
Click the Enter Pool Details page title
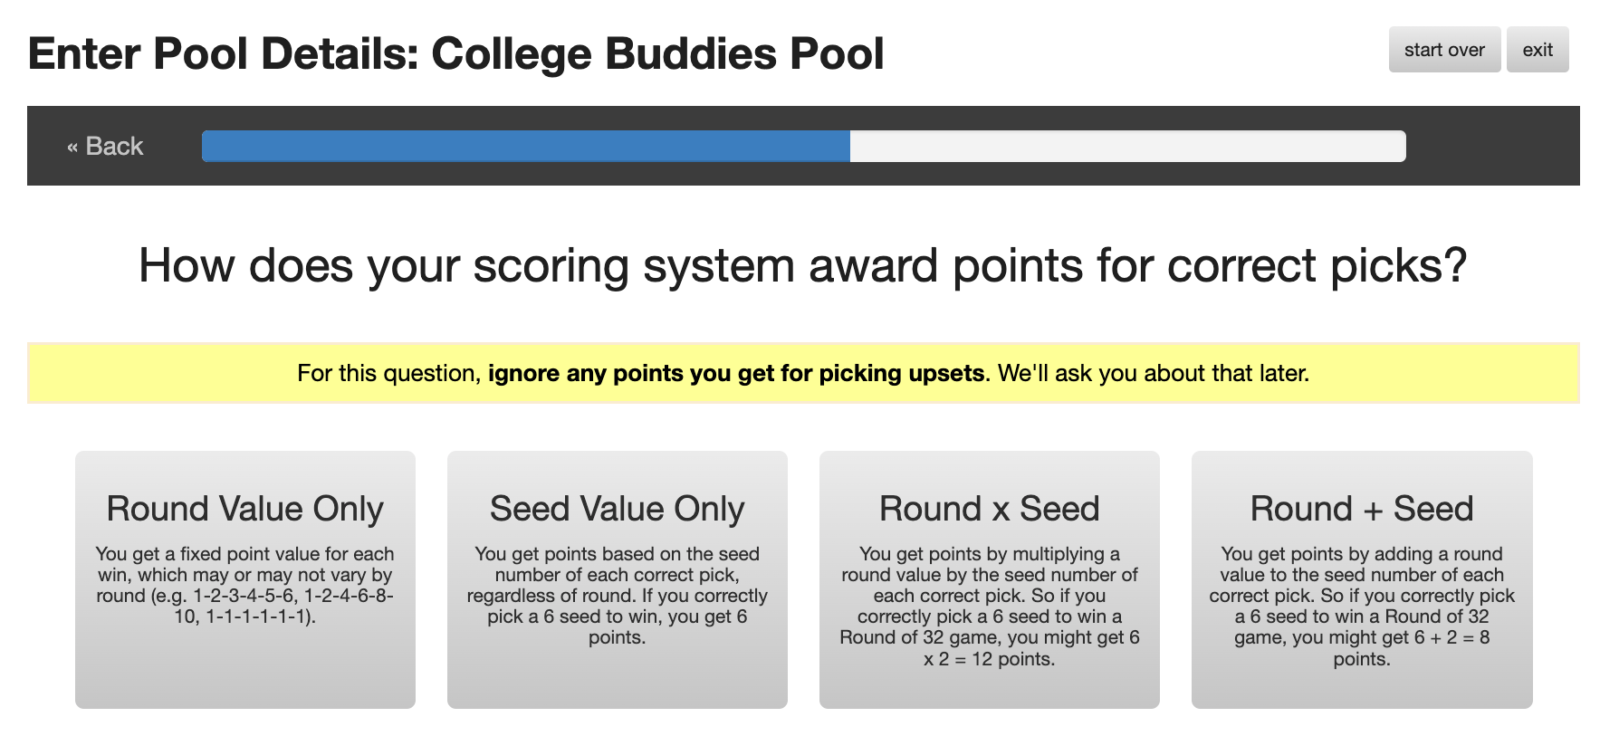tap(456, 54)
